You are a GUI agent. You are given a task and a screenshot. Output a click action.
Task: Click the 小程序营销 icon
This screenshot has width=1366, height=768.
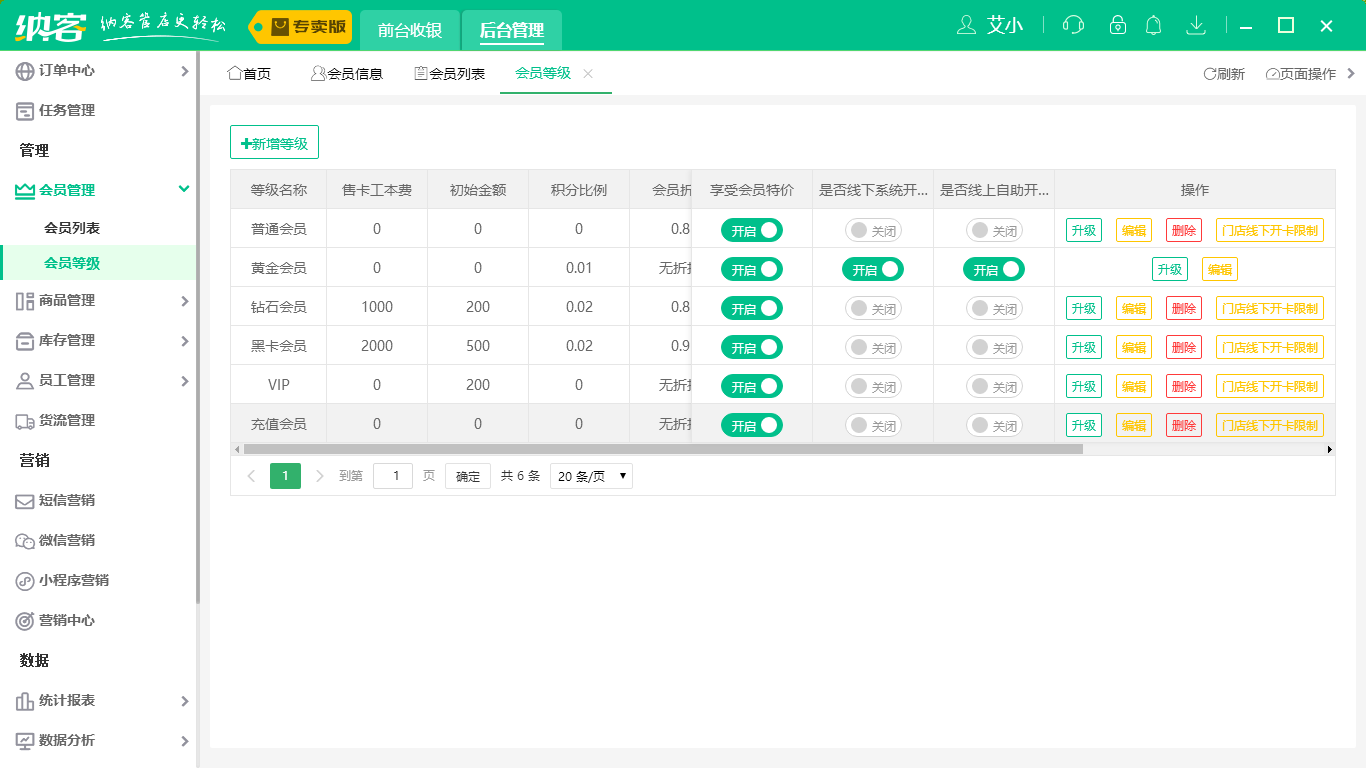pyautogui.click(x=25, y=581)
